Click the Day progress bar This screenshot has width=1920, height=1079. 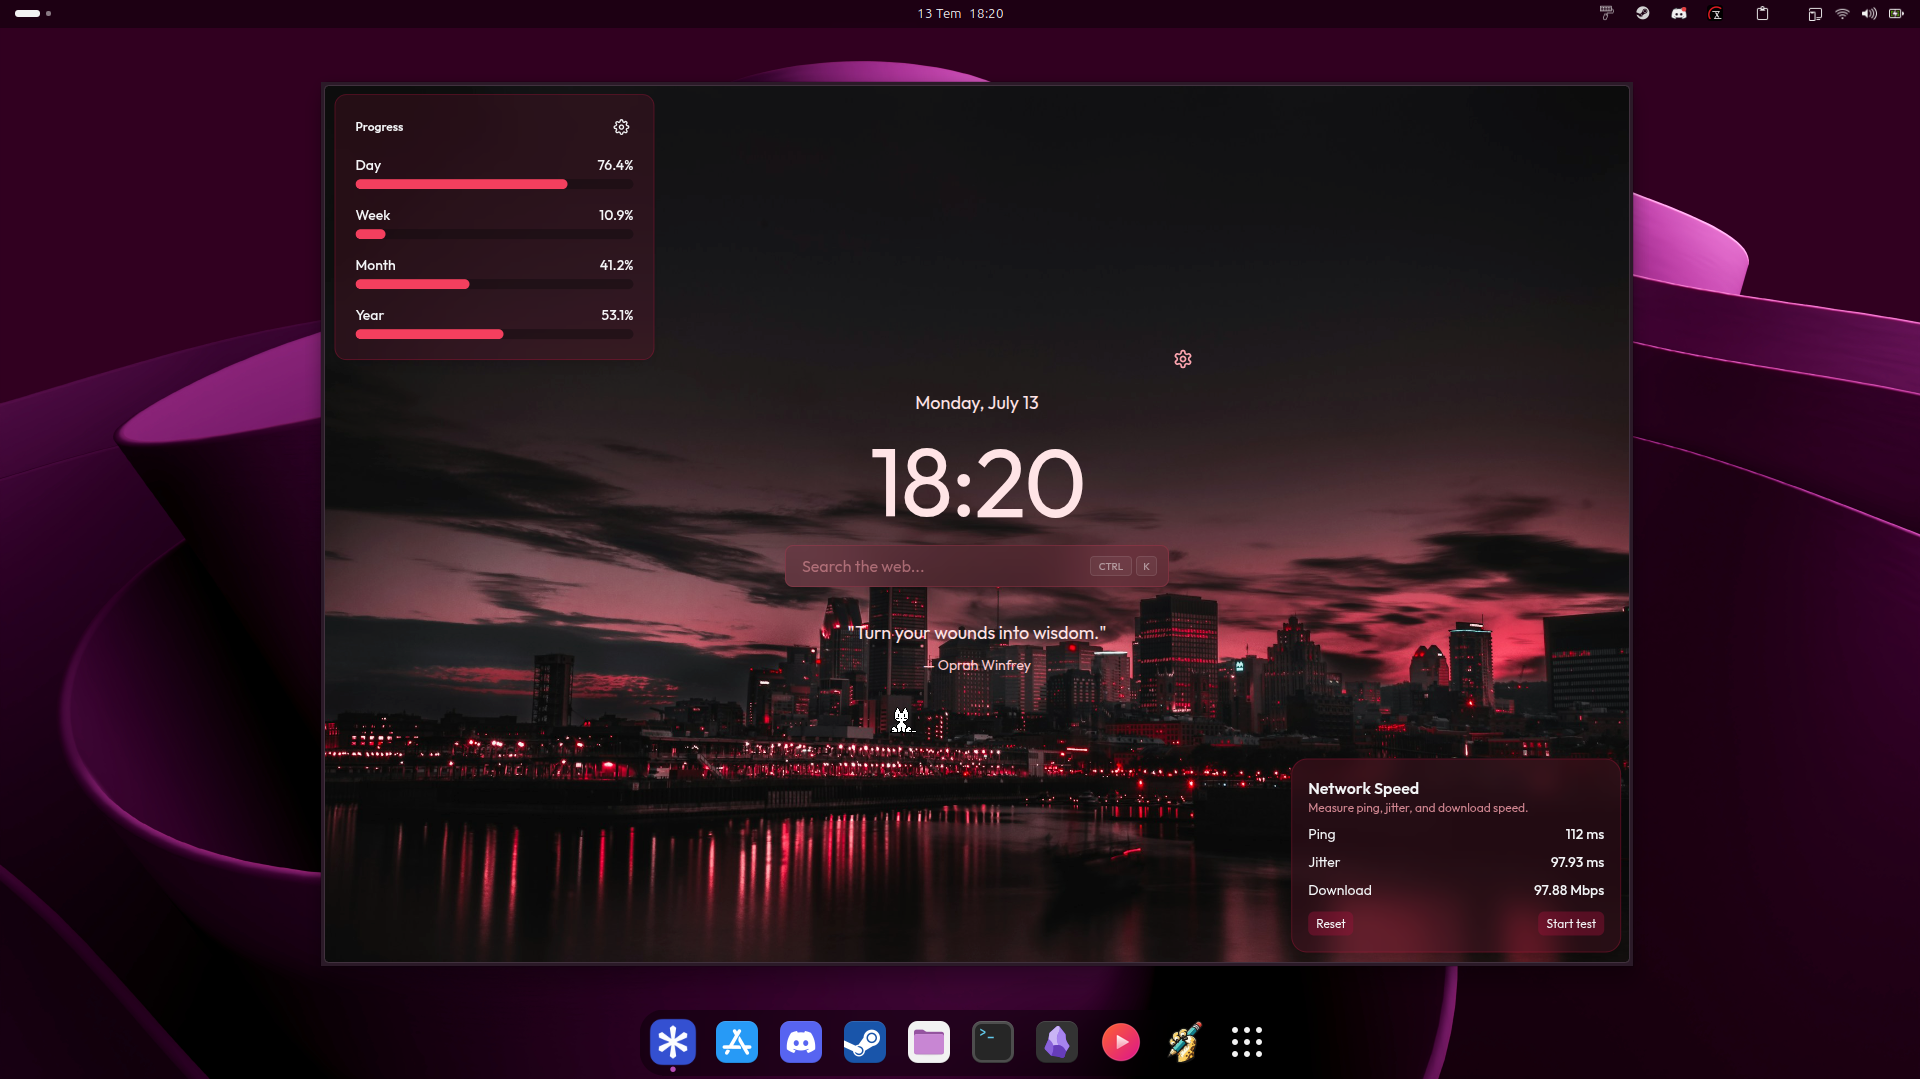pos(494,184)
